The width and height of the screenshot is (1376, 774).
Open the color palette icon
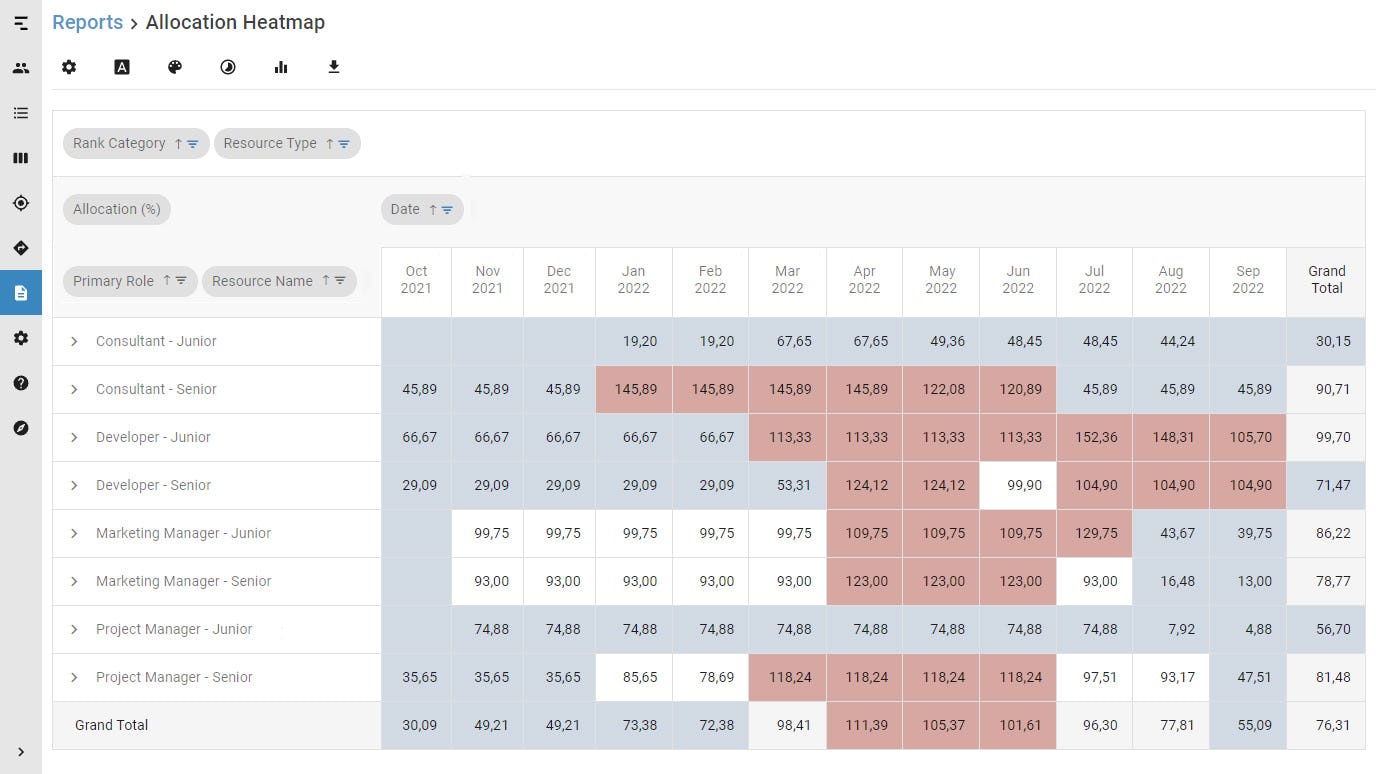(174, 67)
